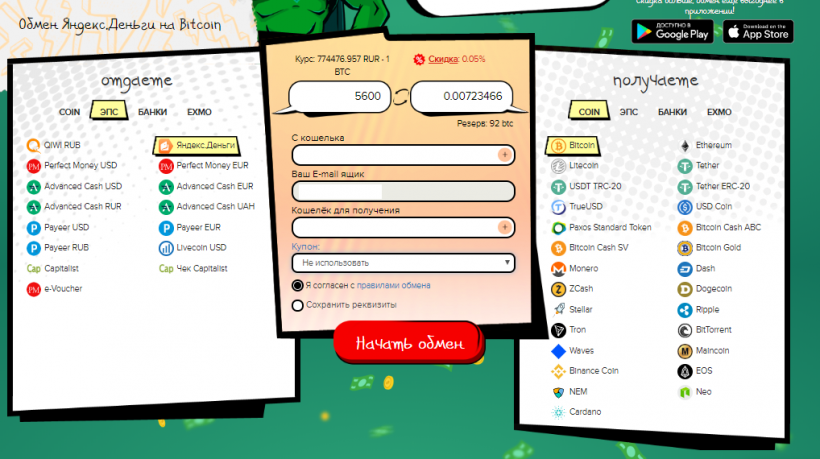Toggle agreement with exchange rules
Image resolution: width=820 pixels, height=459 pixels.
click(x=298, y=285)
